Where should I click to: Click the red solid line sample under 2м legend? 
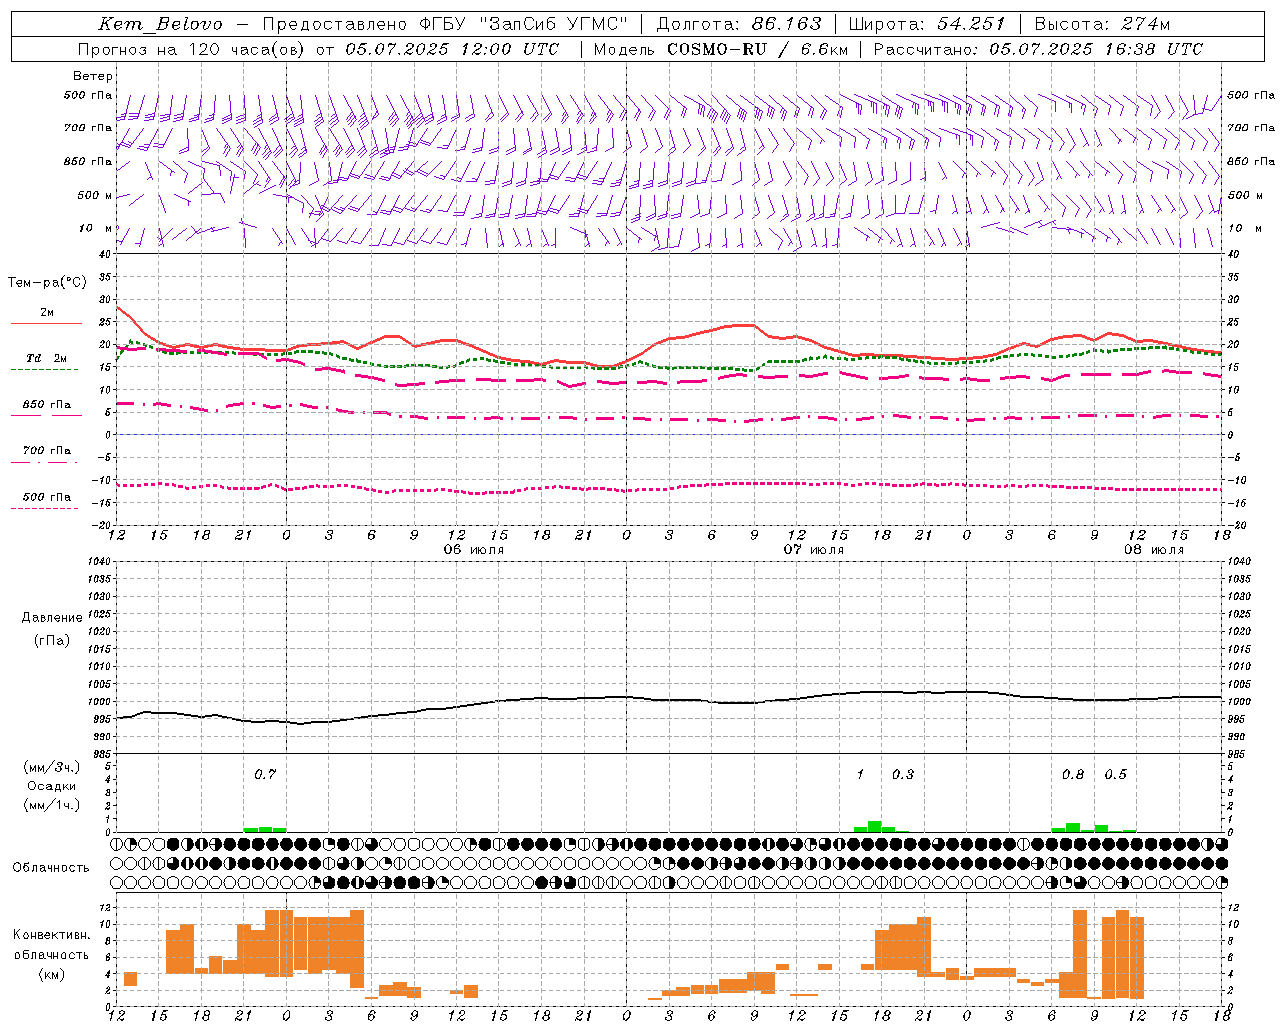pyautogui.click(x=46, y=324)
